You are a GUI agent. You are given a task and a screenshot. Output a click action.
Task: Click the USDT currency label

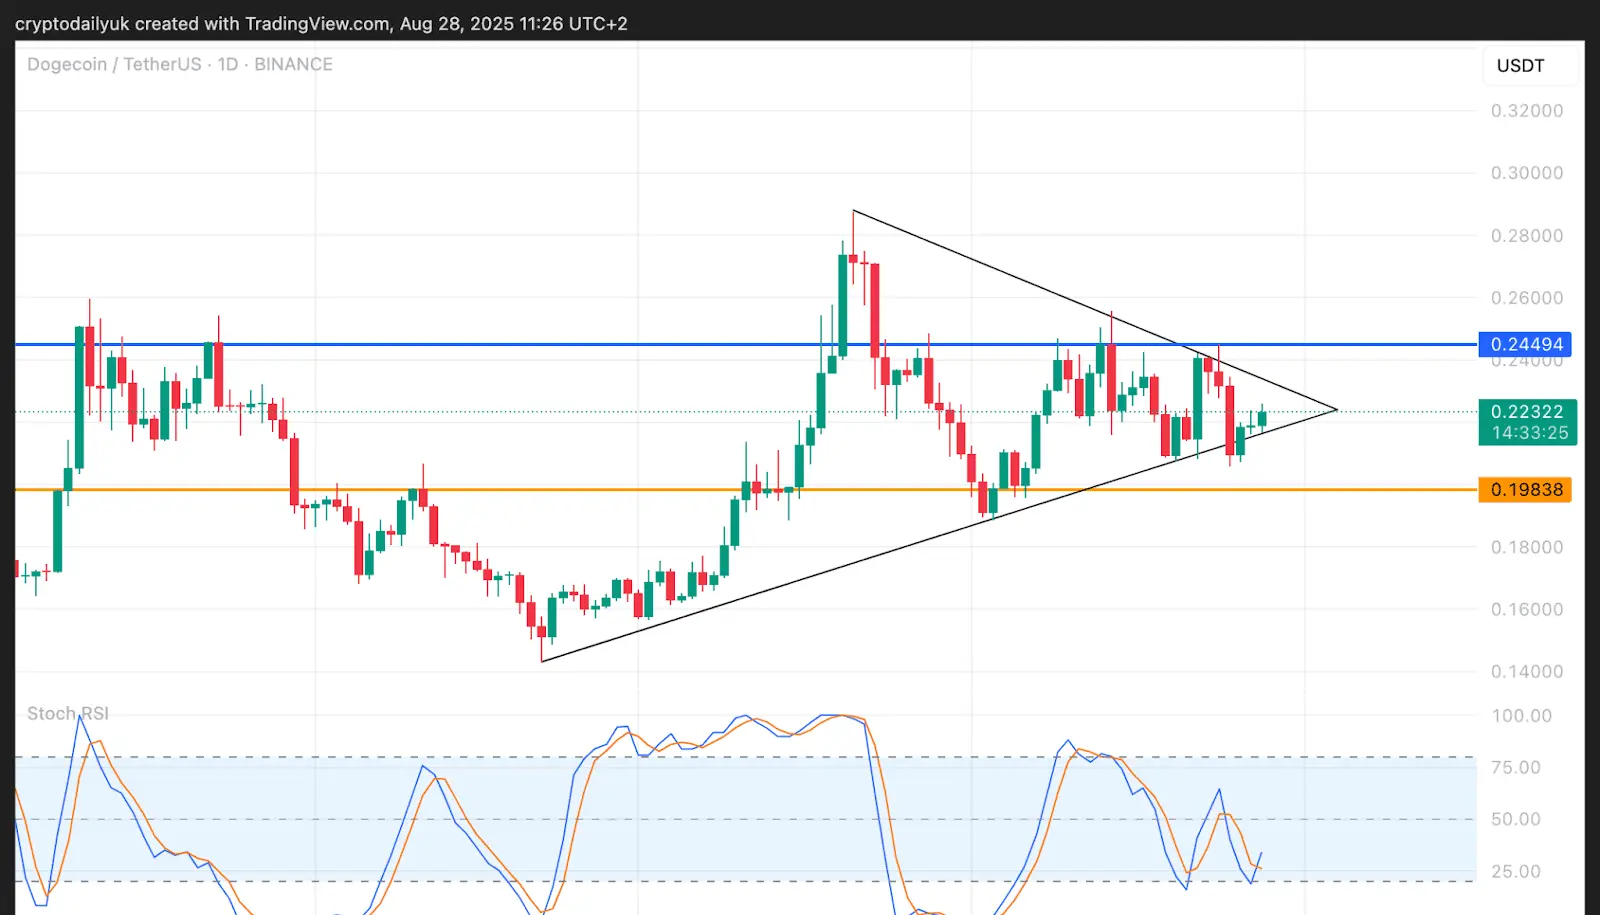pyautogui.click(x=1520, y=66)
